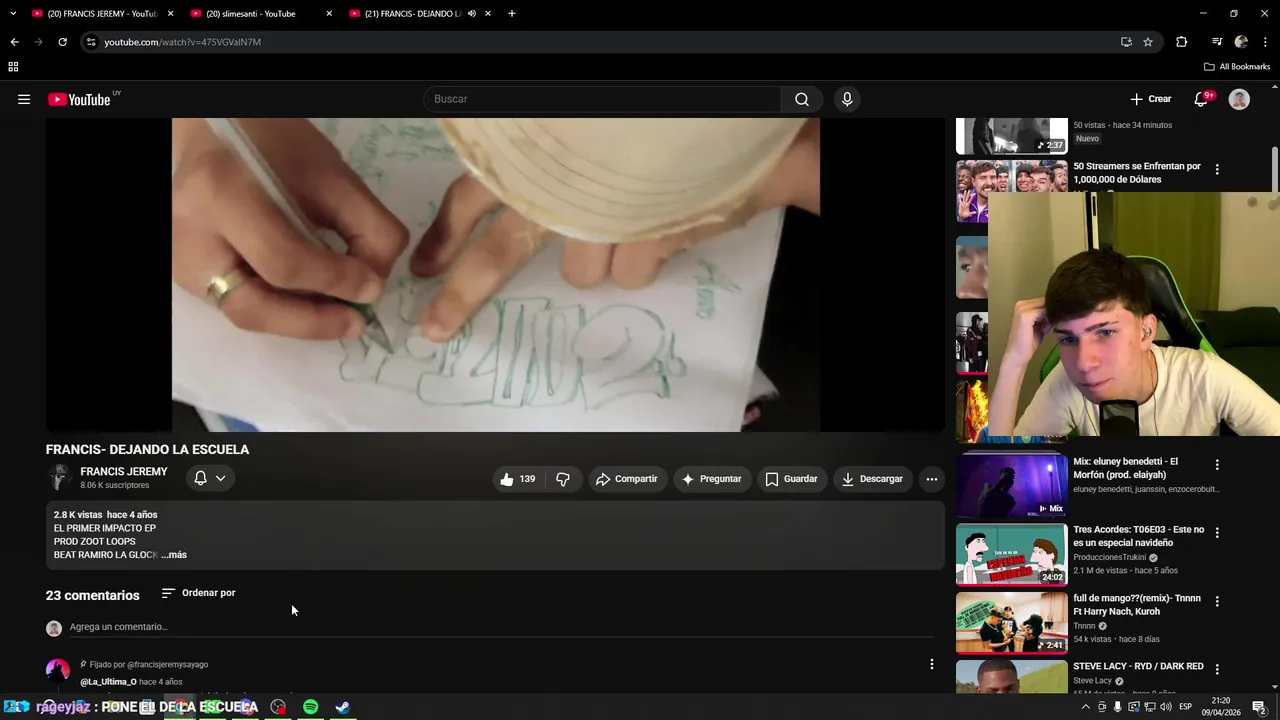
Task: Like the video with thumbs up
Action: 518,479
